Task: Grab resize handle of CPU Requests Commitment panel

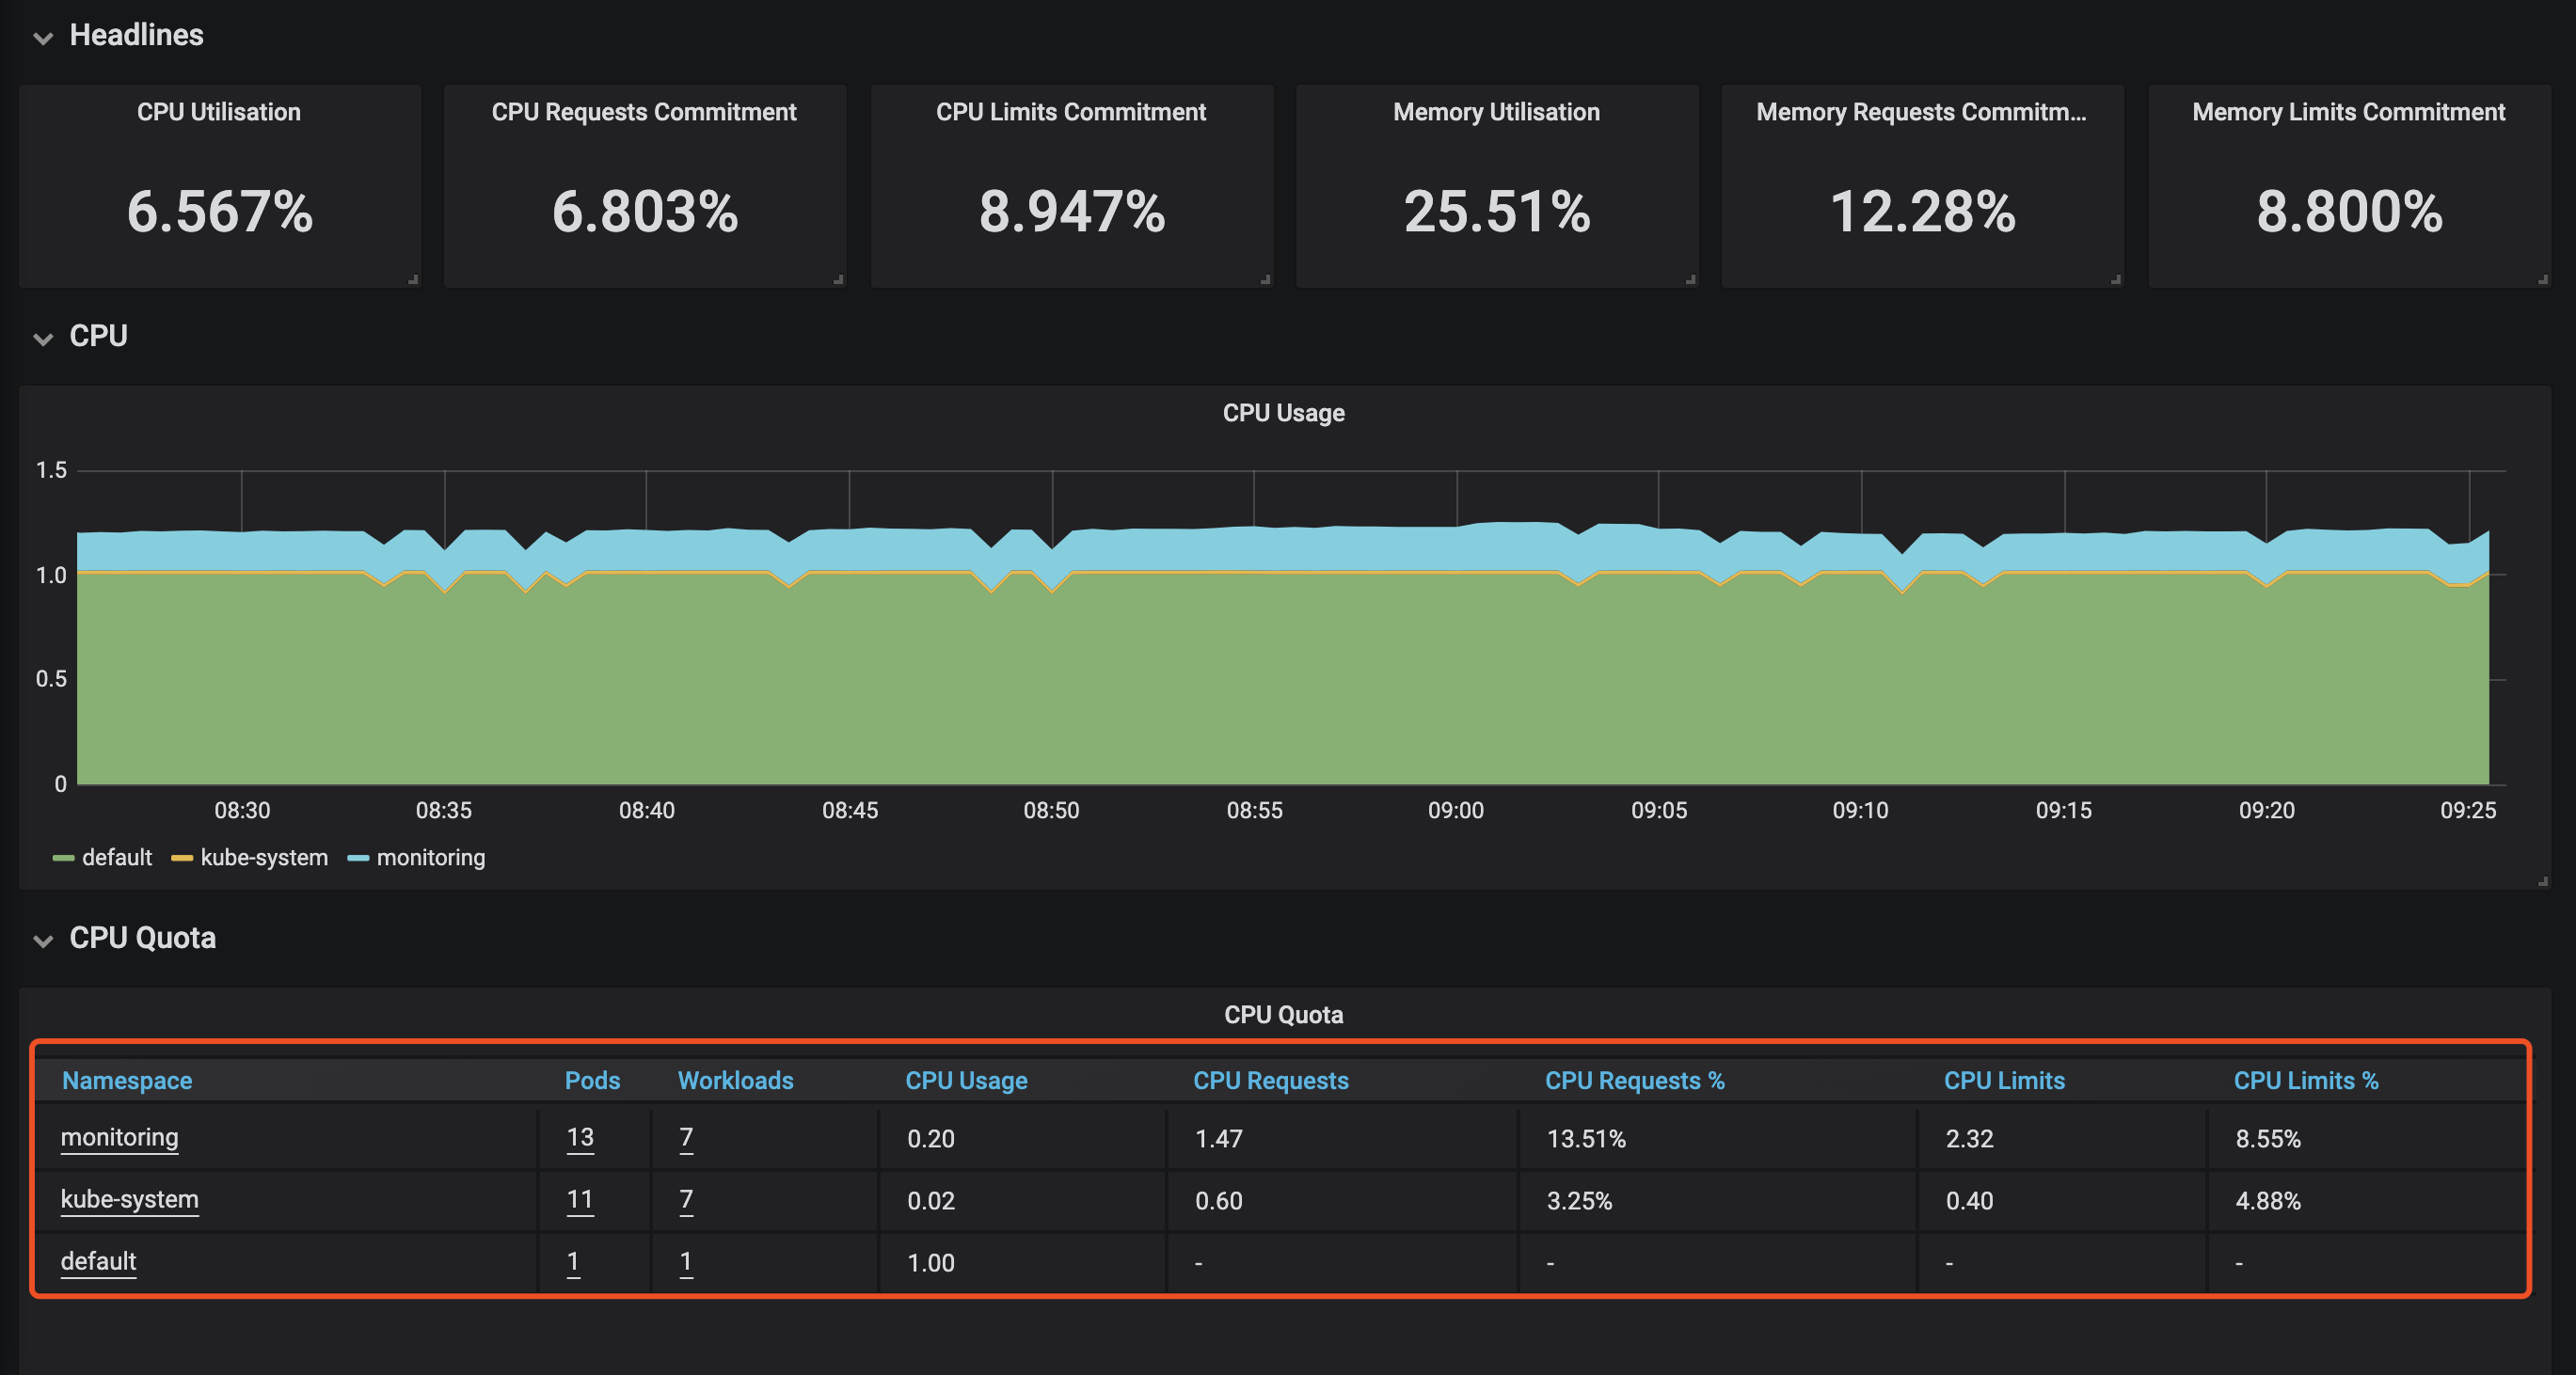Action: pyautogui.click(x=838, y=280)
